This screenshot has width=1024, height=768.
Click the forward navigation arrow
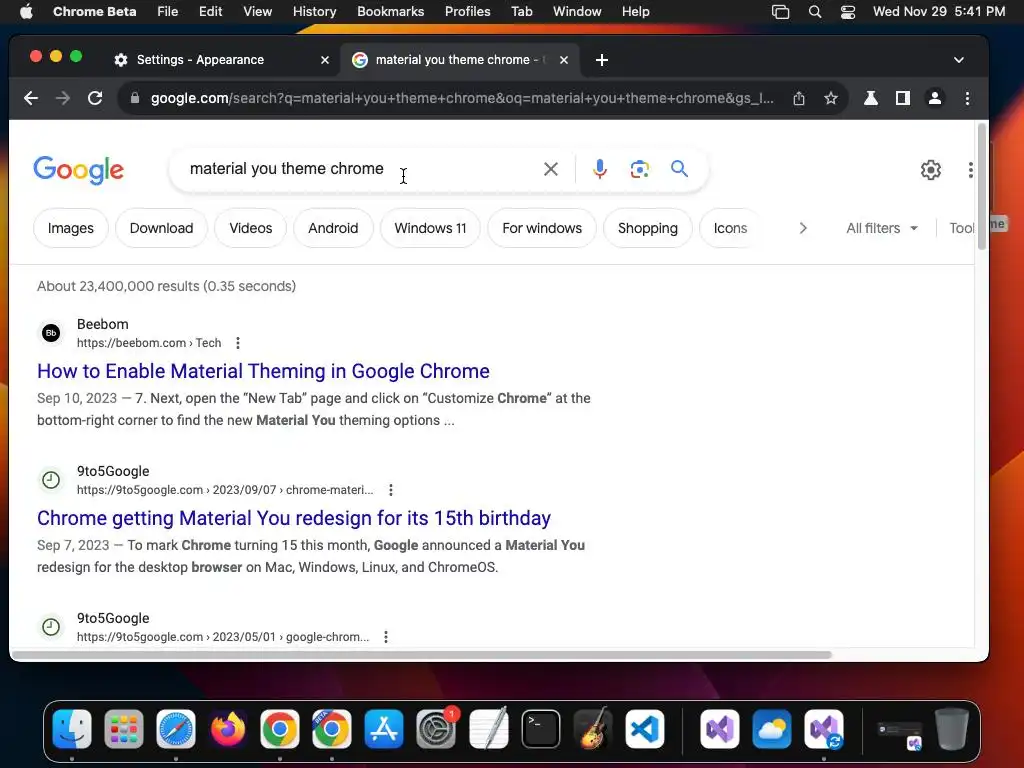pyautogui.click(x=63, y=98)
